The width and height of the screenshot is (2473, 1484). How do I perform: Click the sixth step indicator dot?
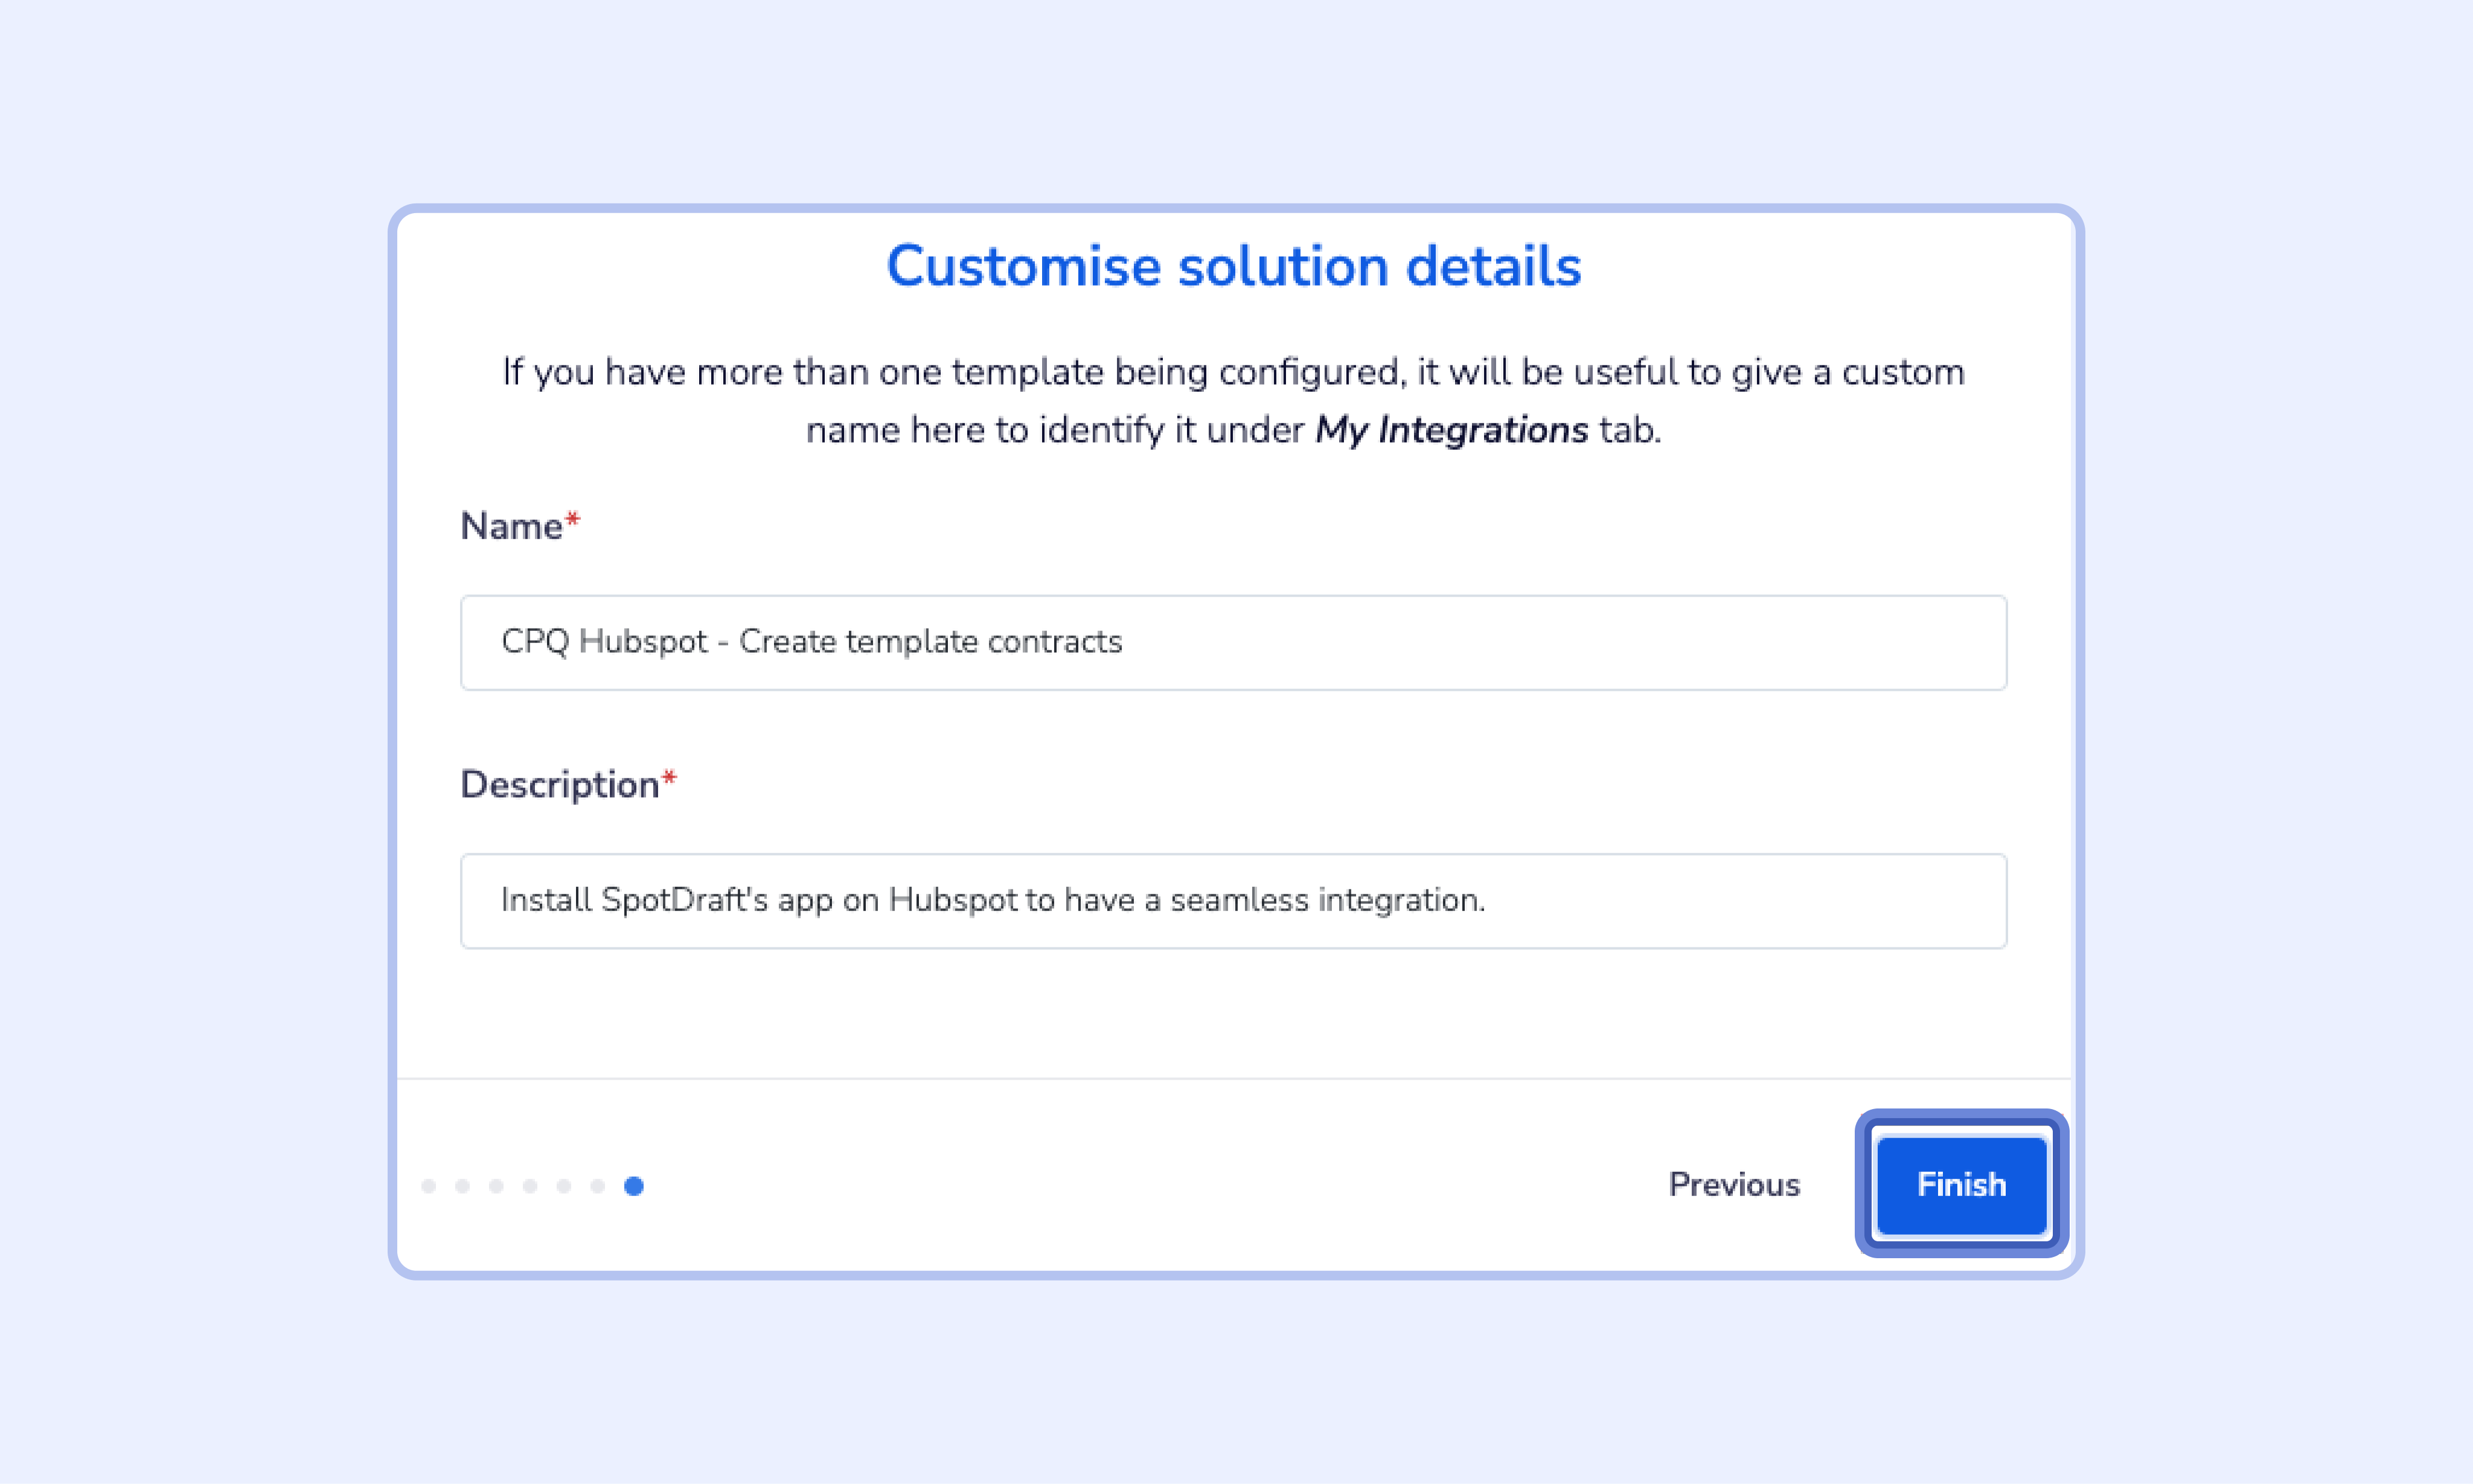click(598, 1186)
